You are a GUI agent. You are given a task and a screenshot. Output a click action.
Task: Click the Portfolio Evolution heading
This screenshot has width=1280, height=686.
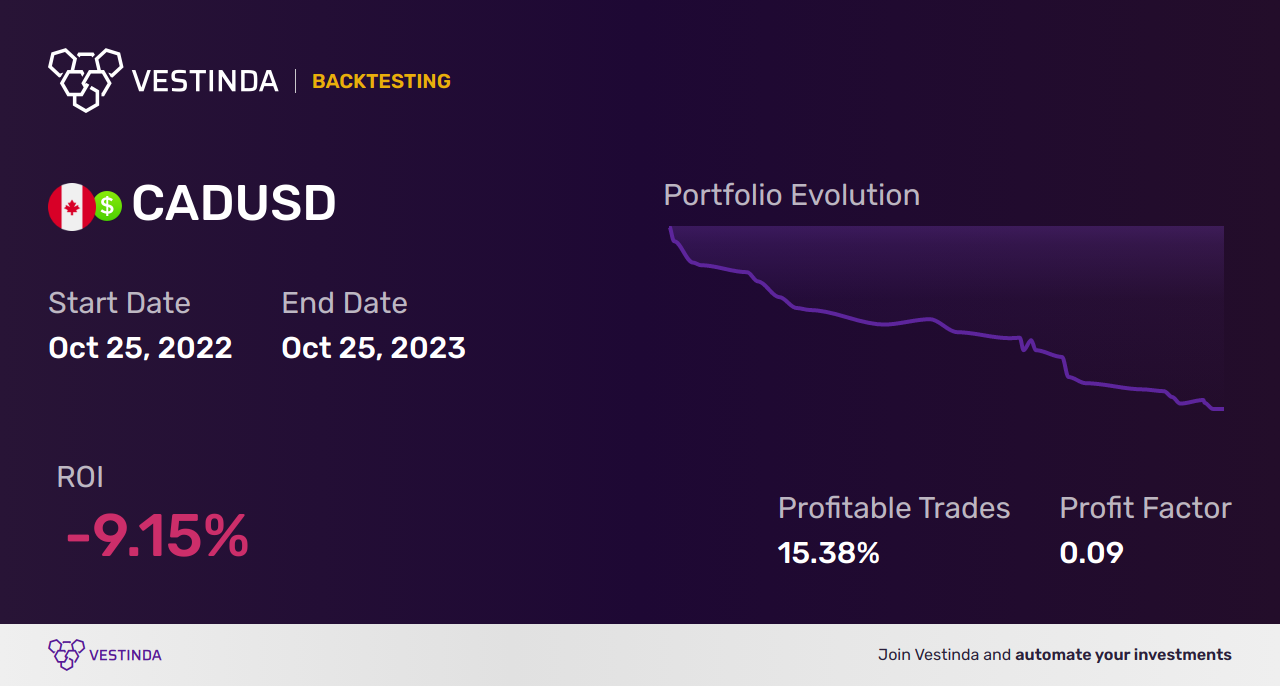coord(792,195)
